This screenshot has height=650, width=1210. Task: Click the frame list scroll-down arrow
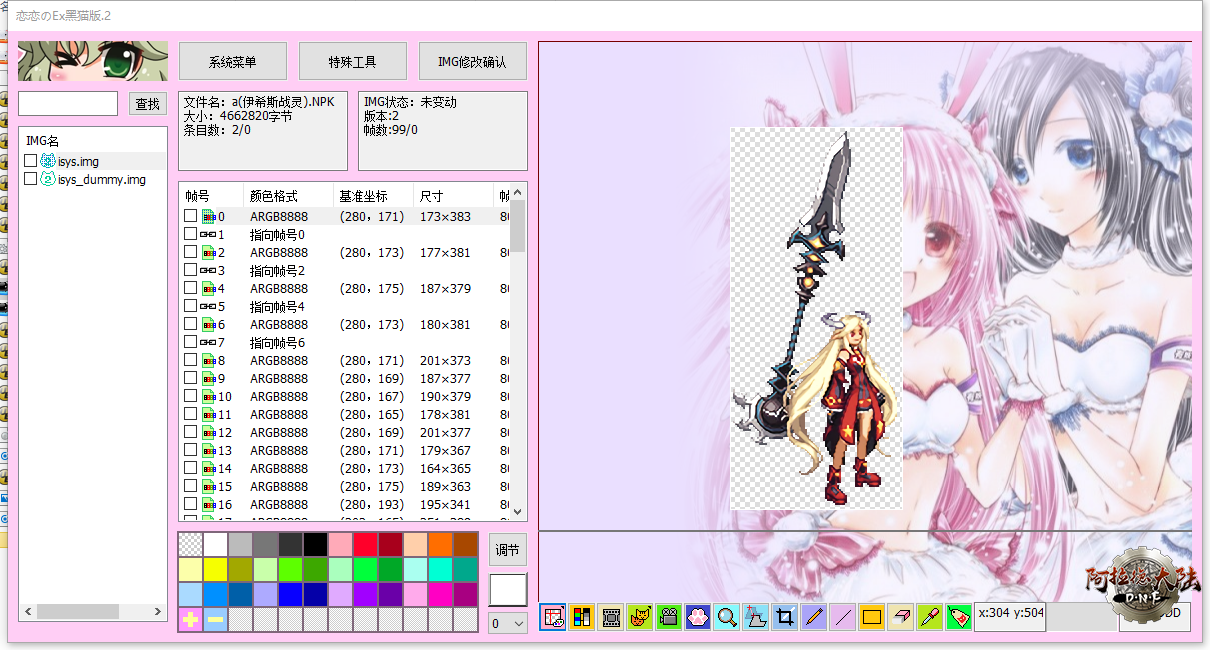518,511
